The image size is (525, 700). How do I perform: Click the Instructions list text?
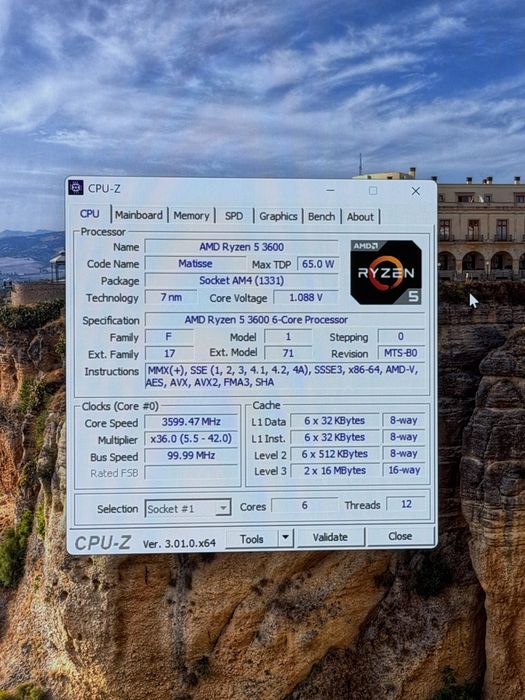285,376
